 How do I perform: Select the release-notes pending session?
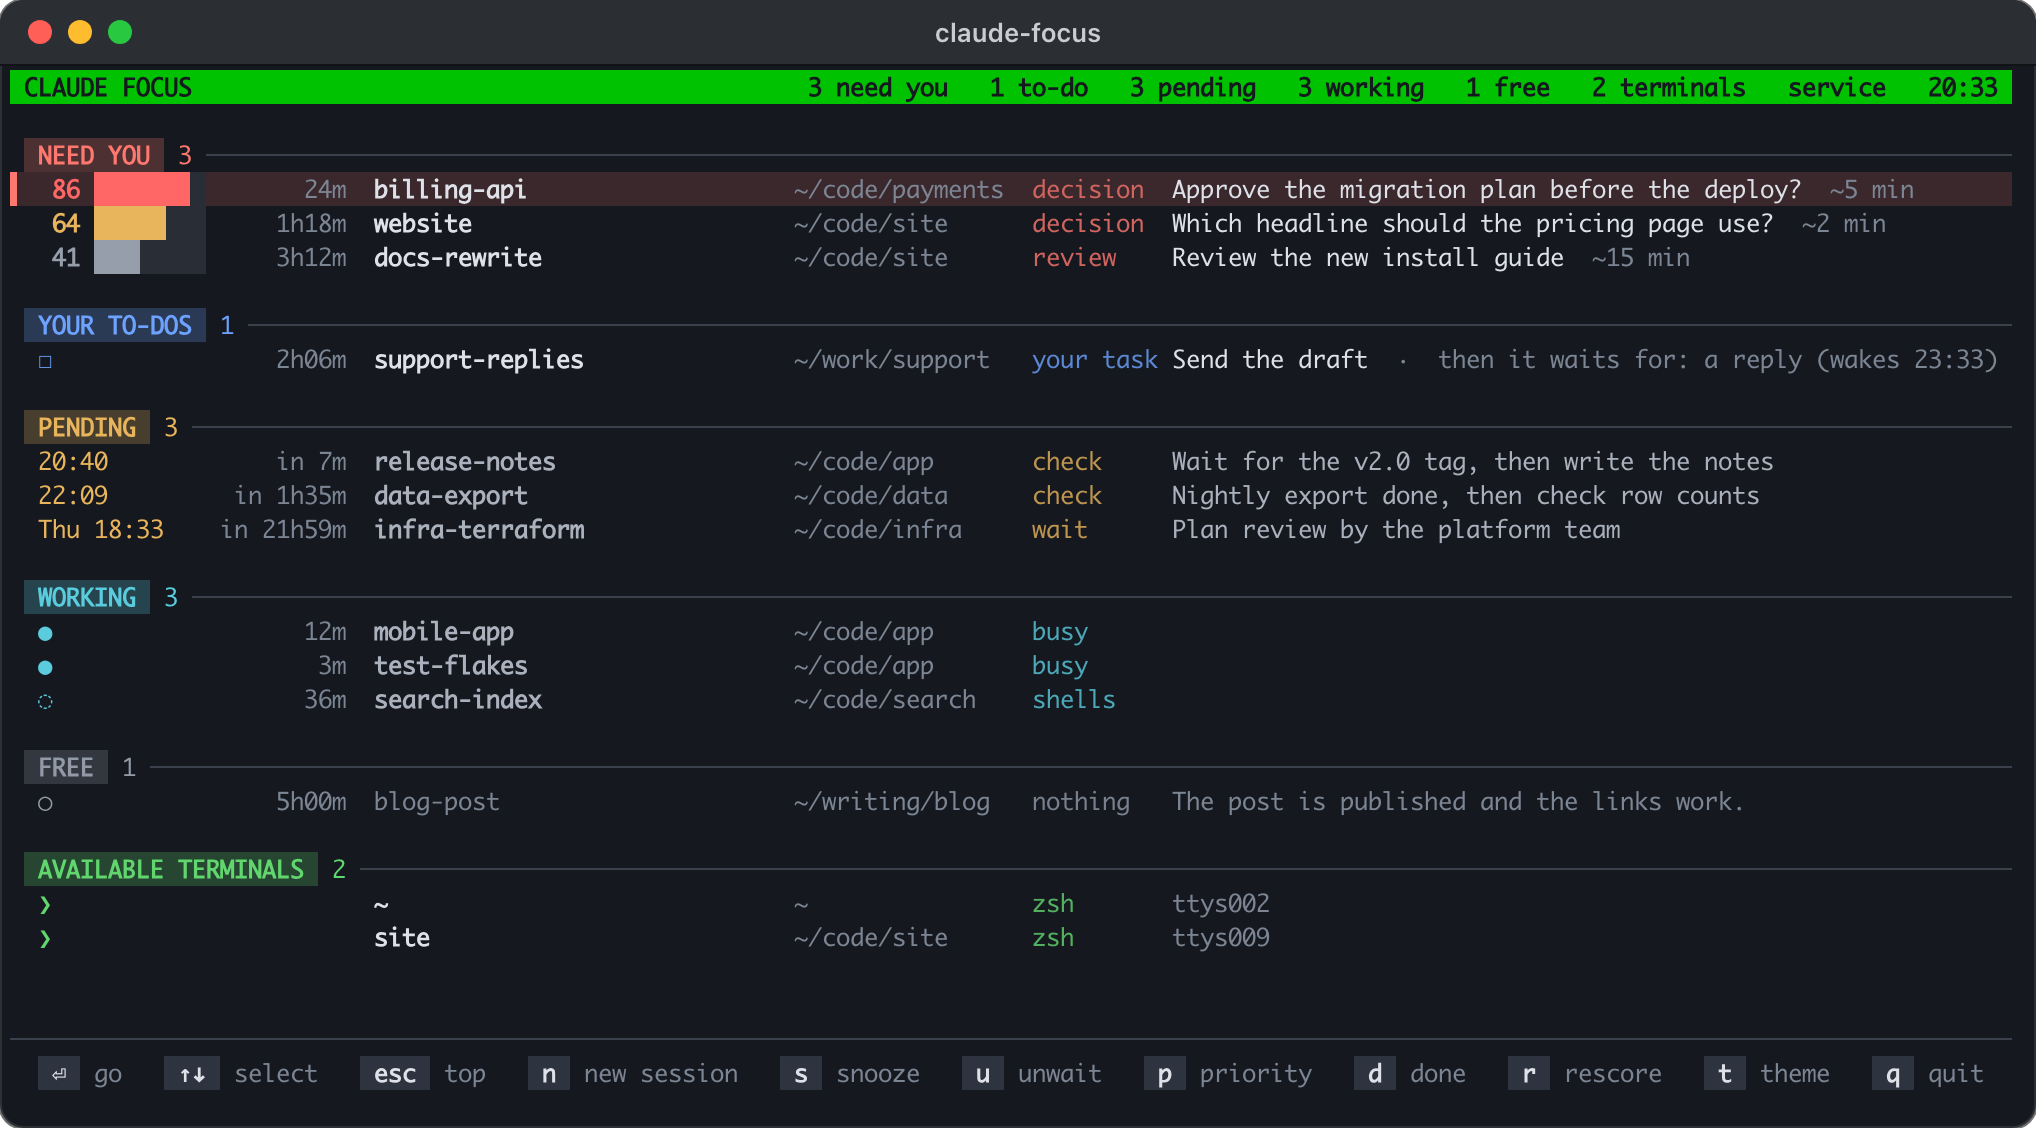pyautogui.click(x=465, y=461)
